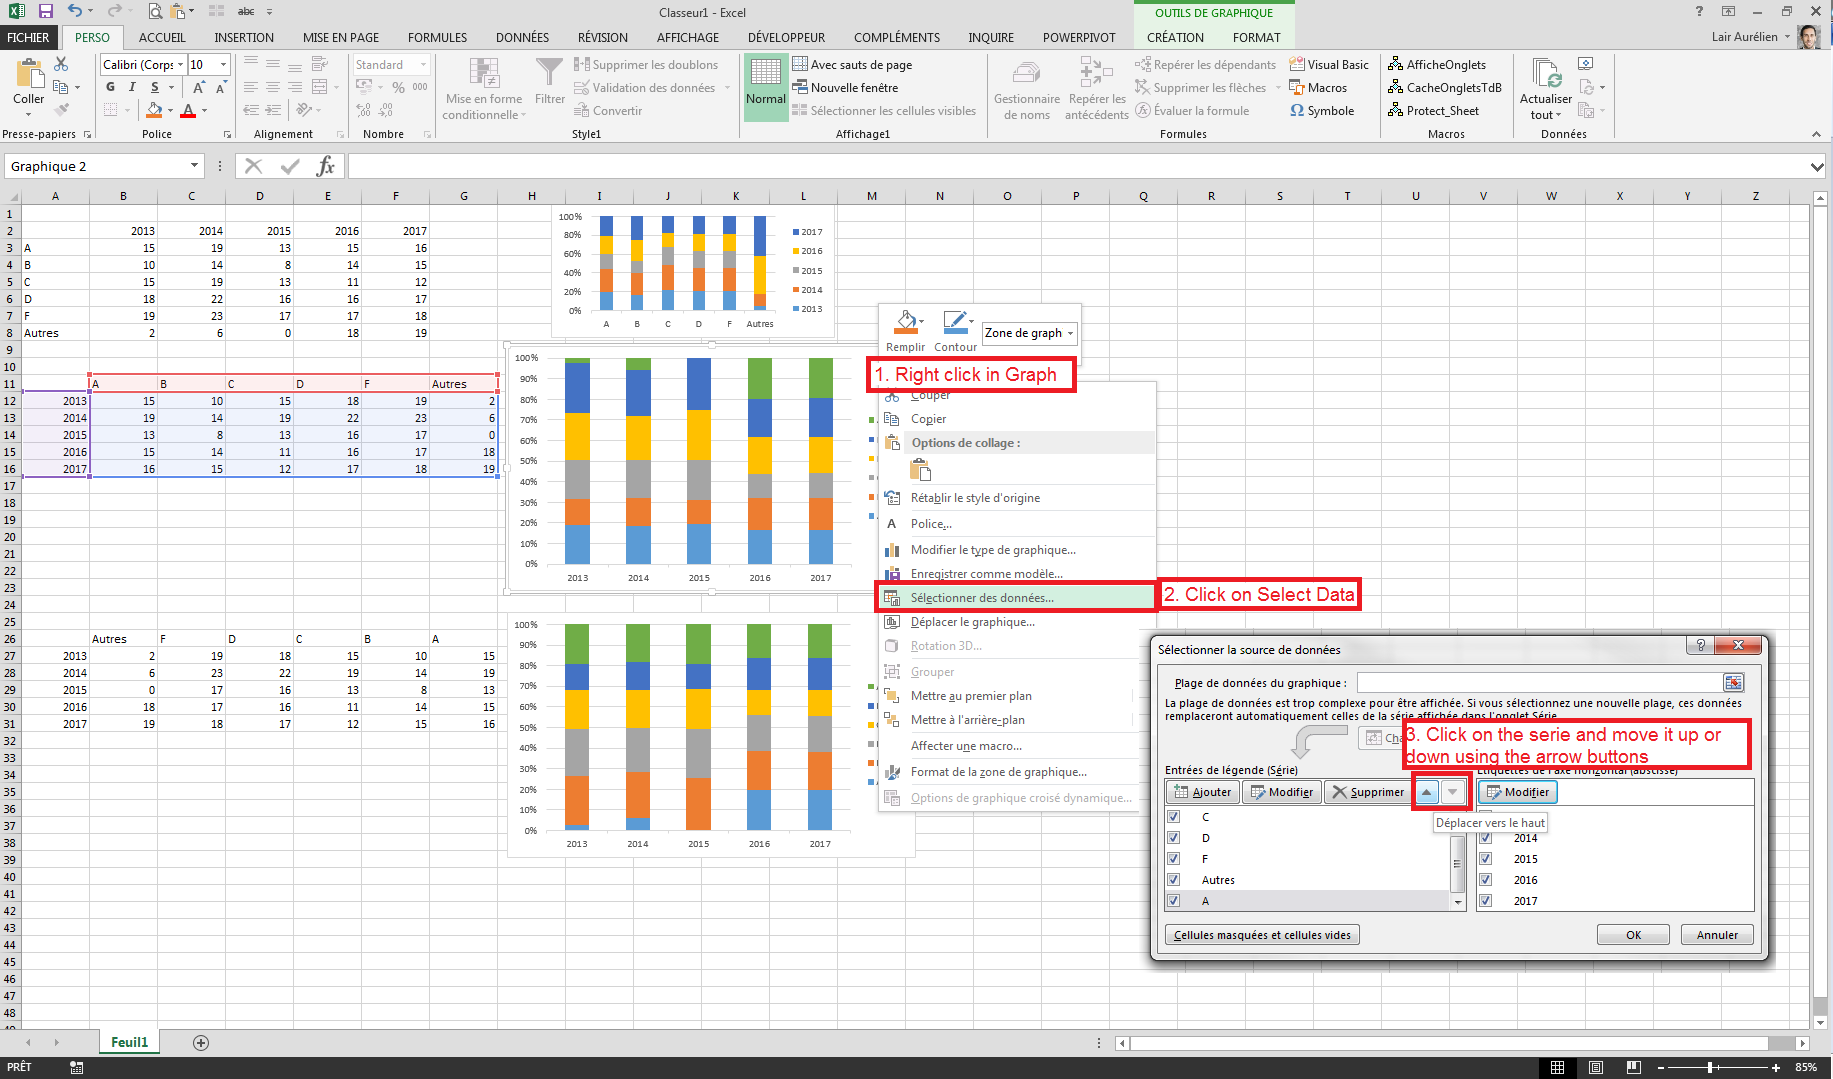Switch to the DÉVELOPPEUR ribbon tab
Screen dimensions: 1833x1079
pos(786,37)
